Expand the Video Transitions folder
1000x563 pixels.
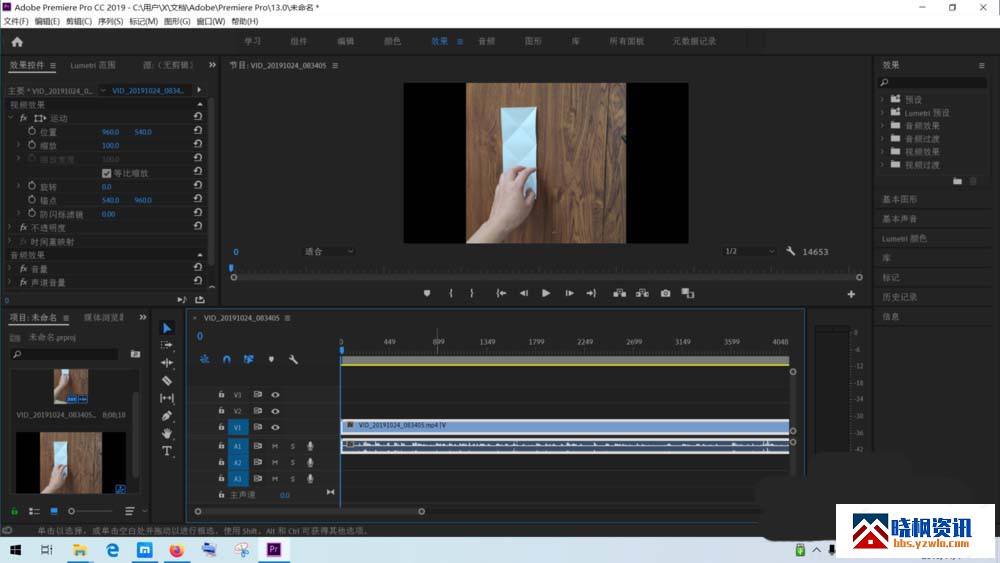pos(883,165)
